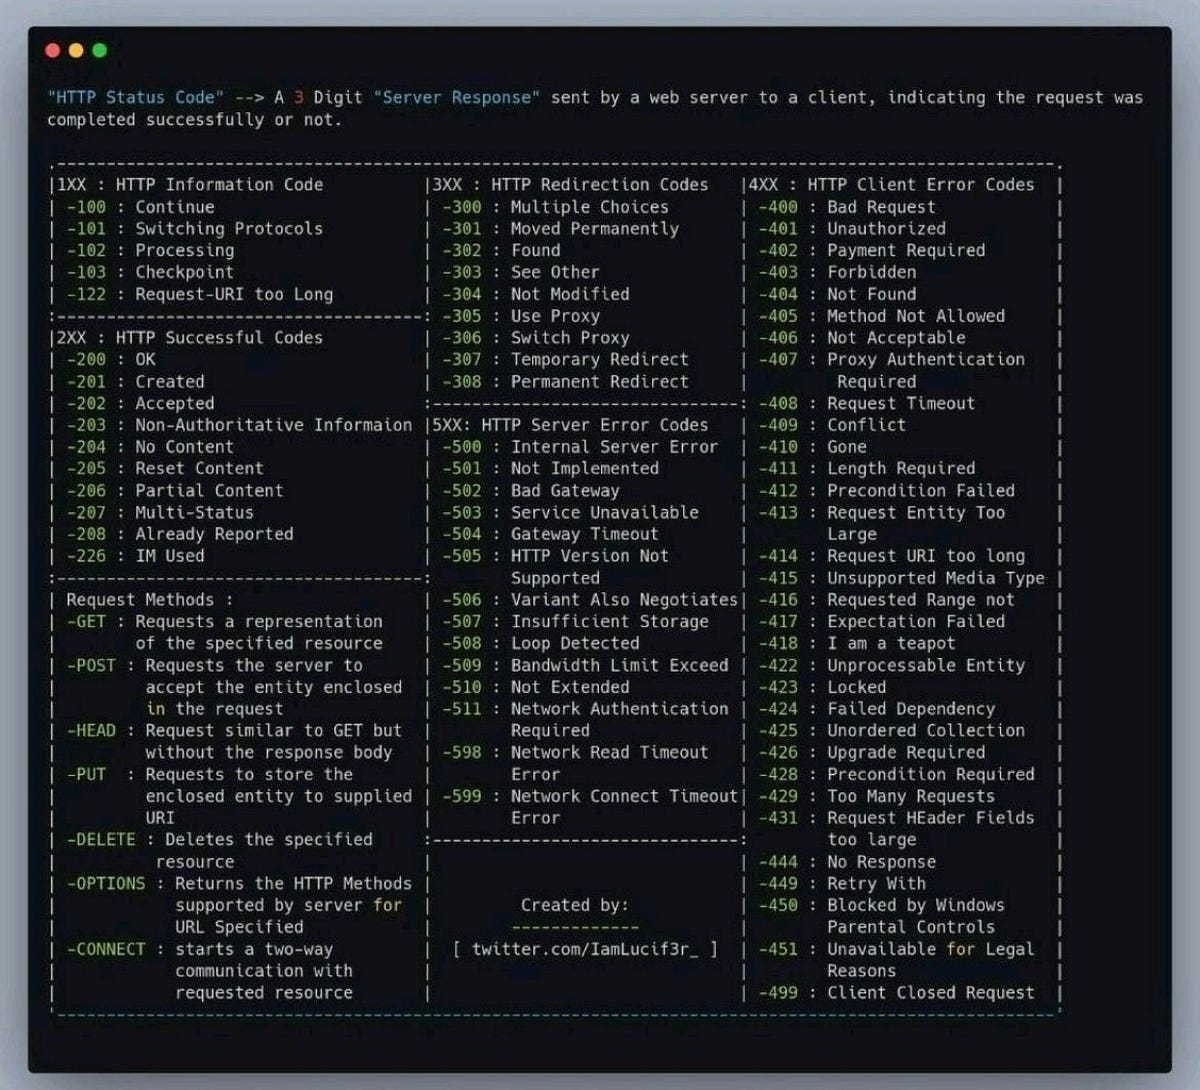The height and width of the screenshot is (1090, 1200).
Task: Select the HTTP Status Code title text
Action: point(130,97)
